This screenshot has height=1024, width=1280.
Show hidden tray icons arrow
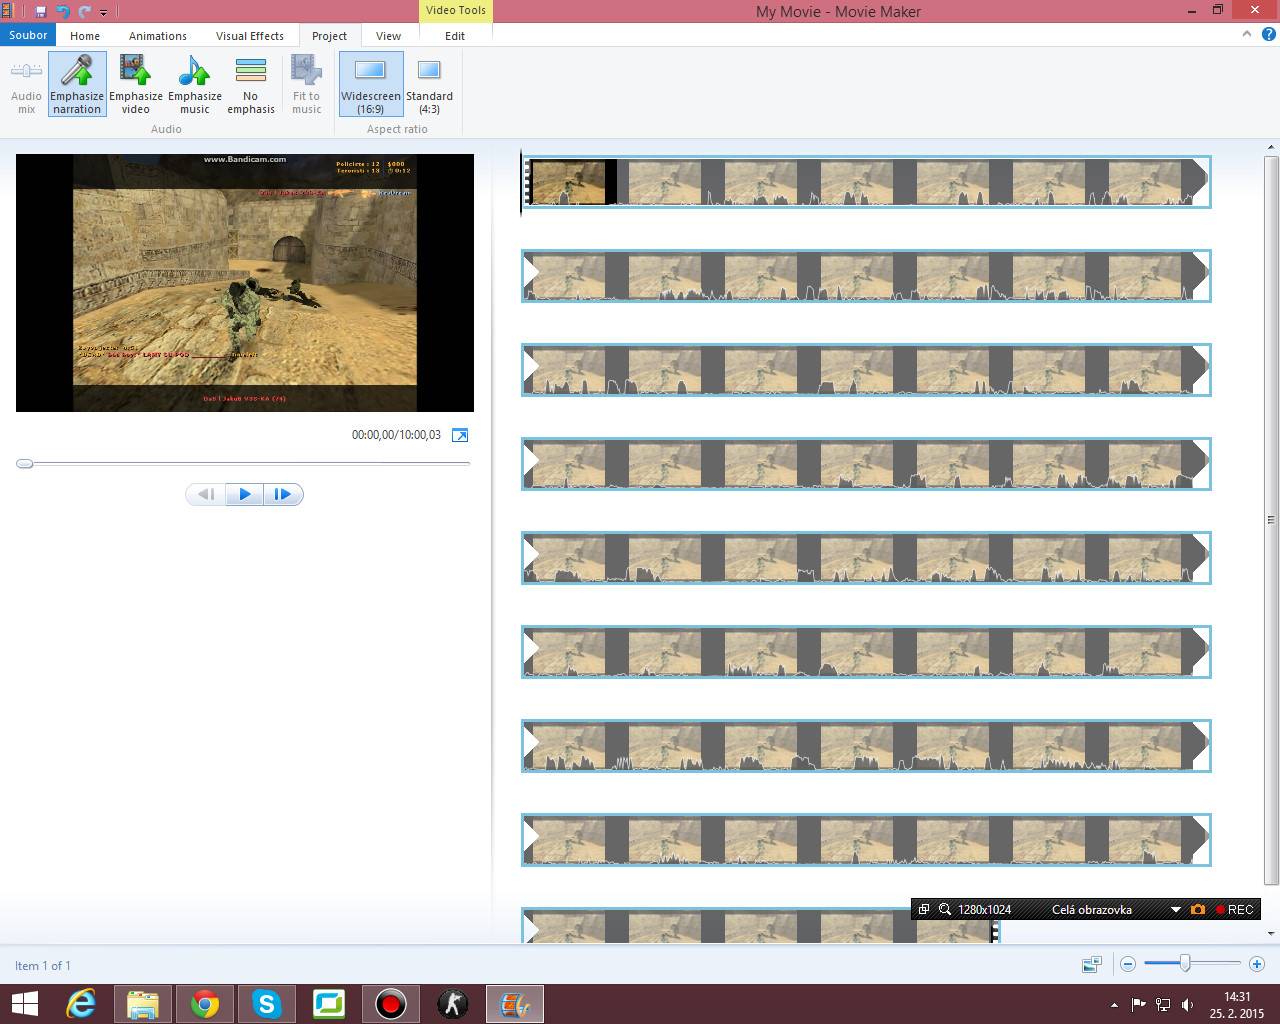[x=1115, y=1005]
